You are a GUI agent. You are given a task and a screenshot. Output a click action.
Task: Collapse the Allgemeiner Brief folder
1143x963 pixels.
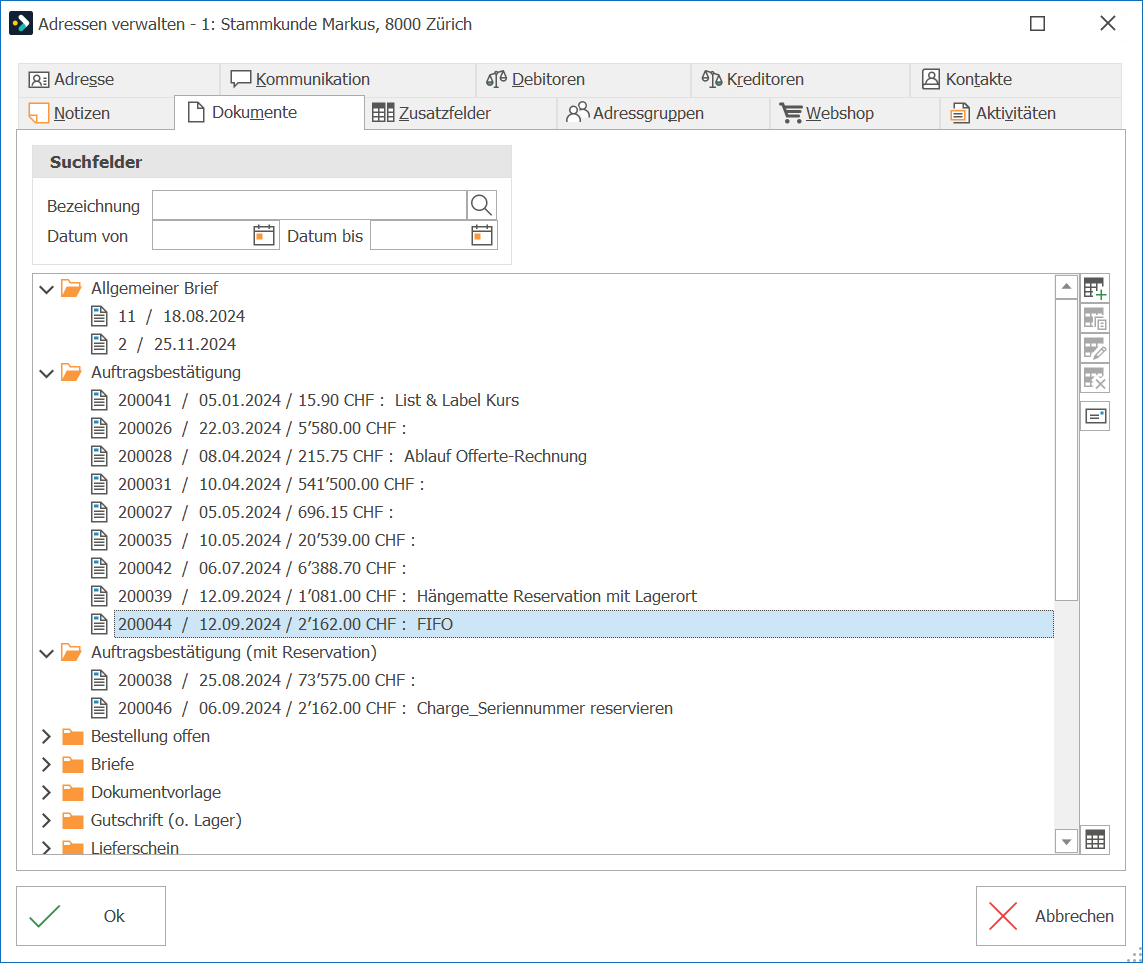pyautogui.click(x=47, y=289)
